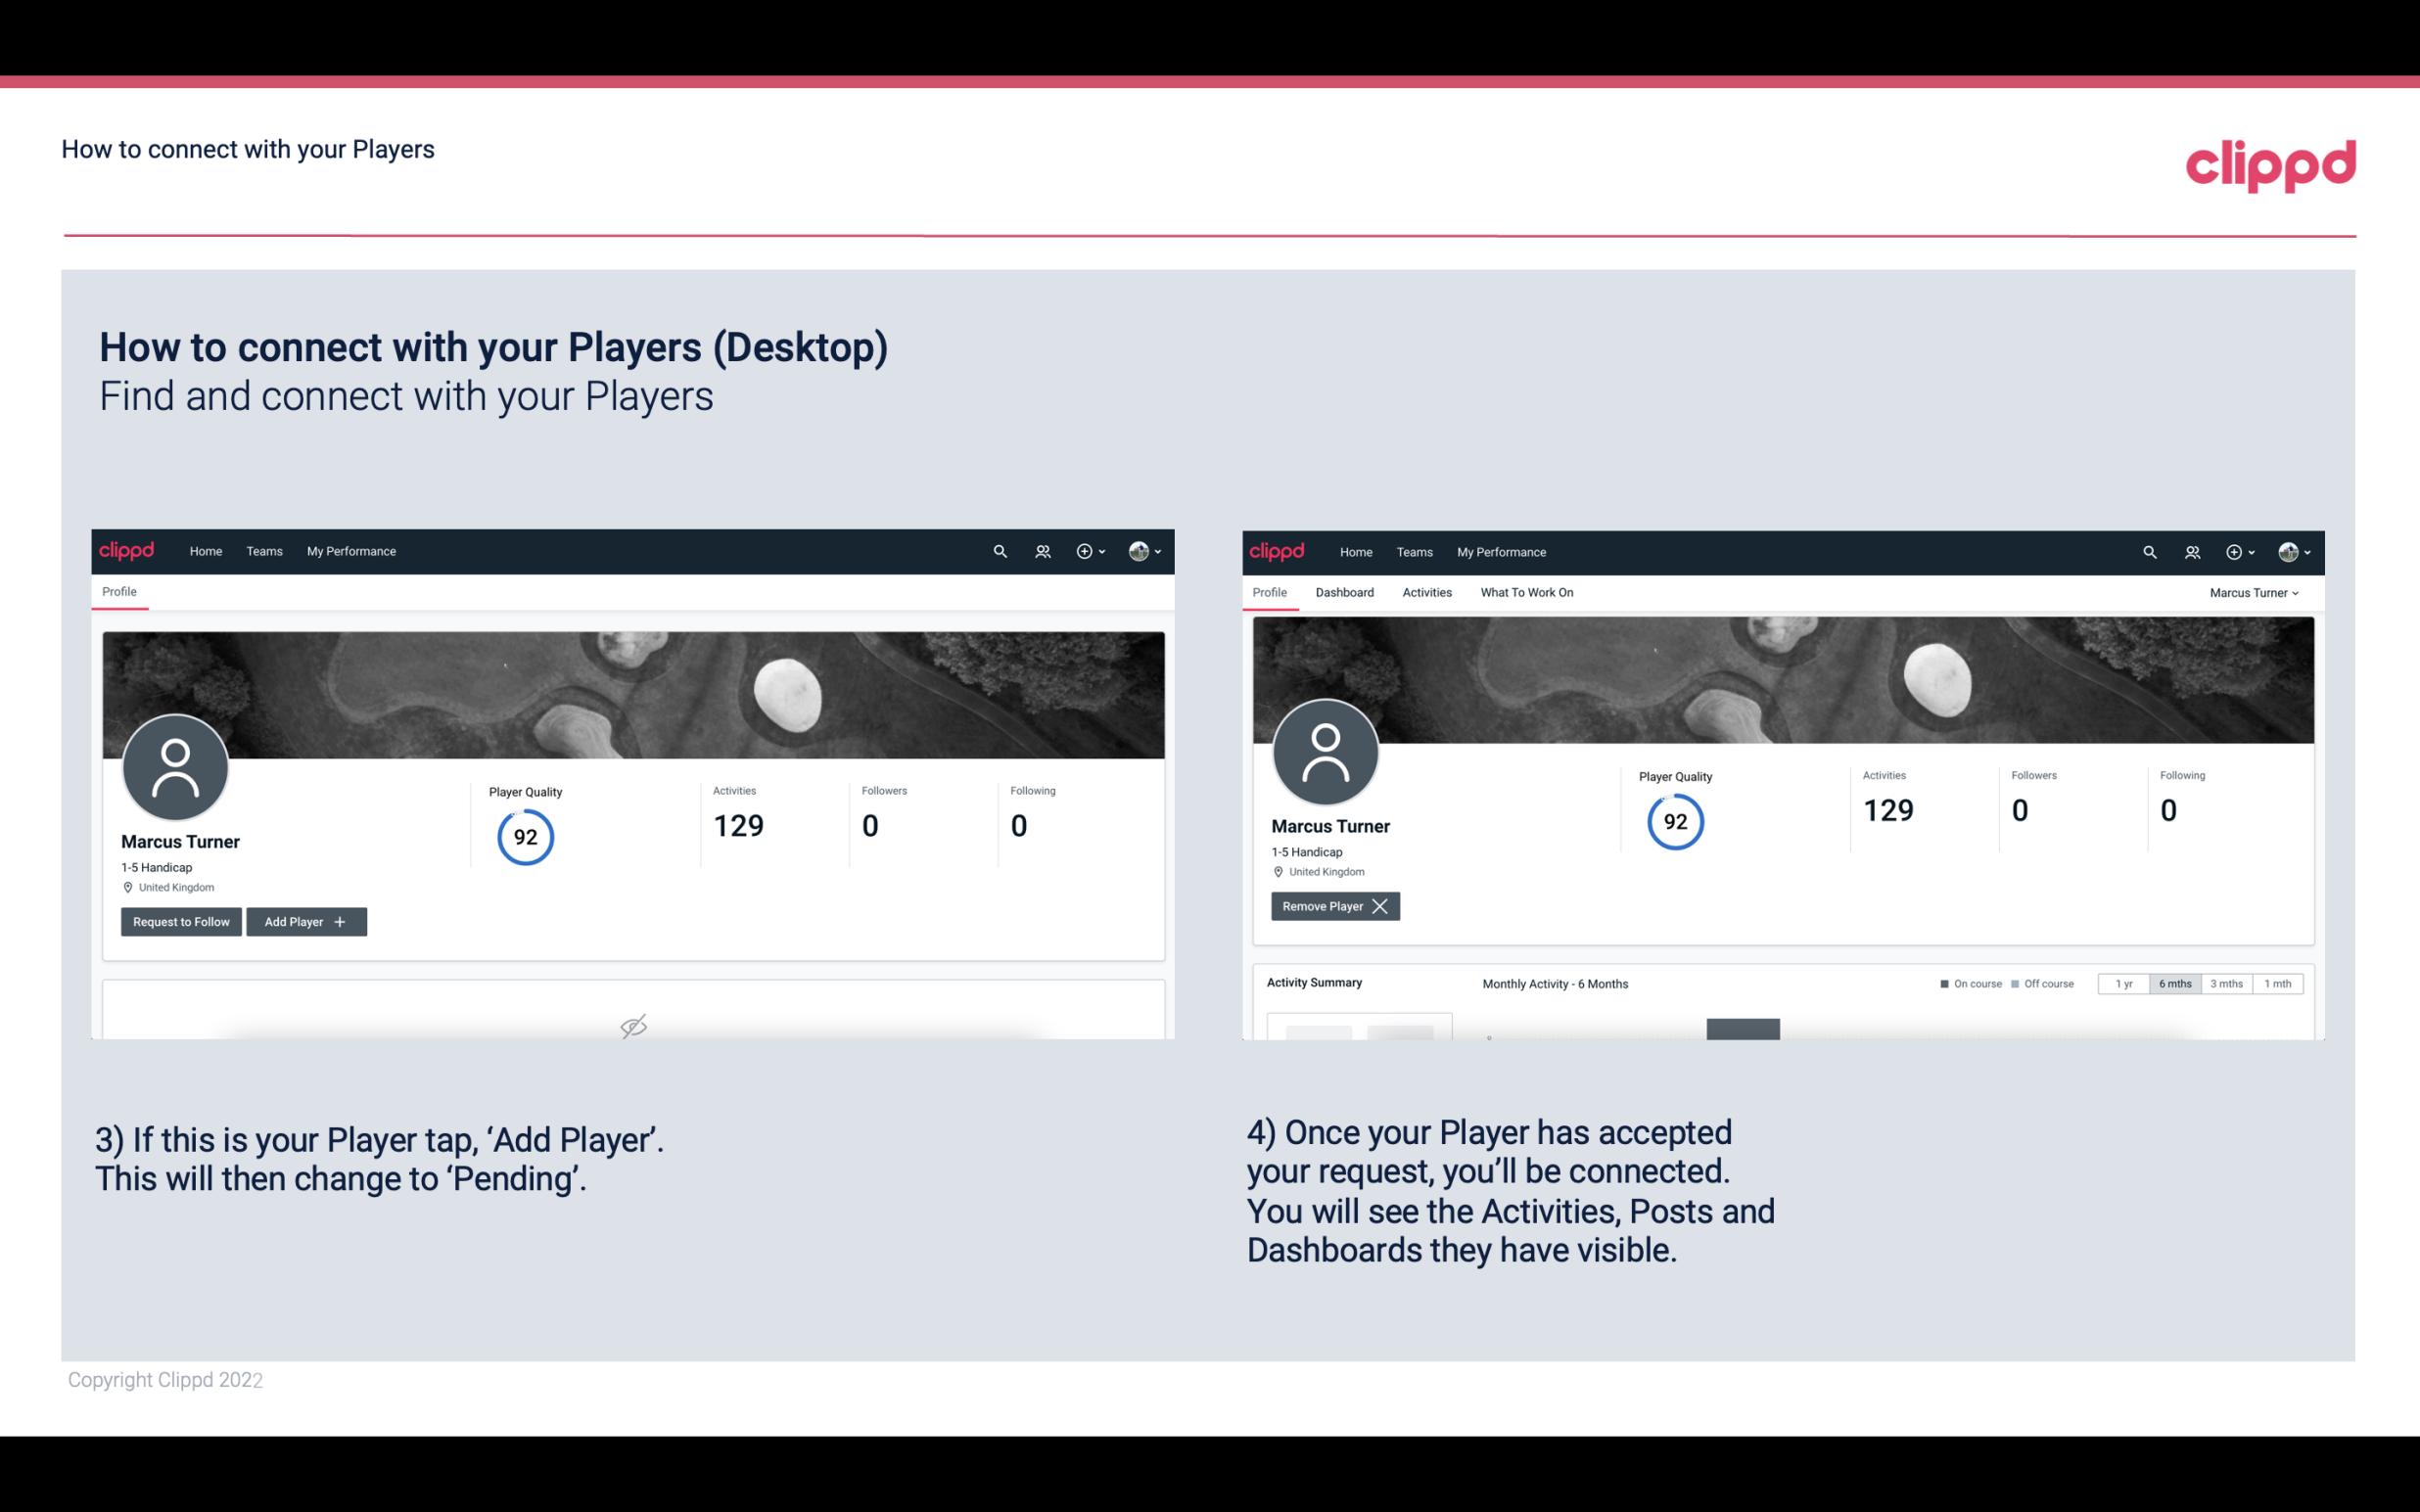Click the 'Add Player' button

[x=304, y=920]
